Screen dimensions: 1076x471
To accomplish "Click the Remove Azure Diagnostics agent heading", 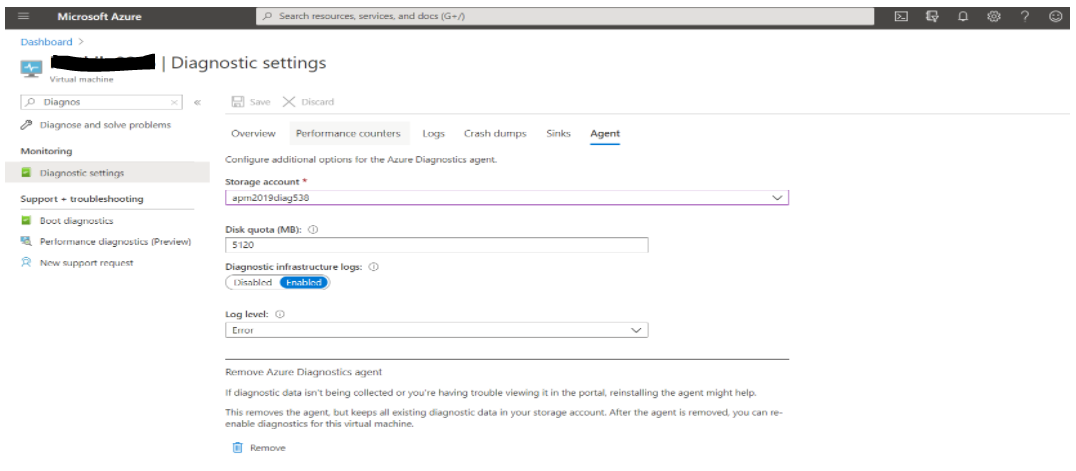I will coord(303,371).
